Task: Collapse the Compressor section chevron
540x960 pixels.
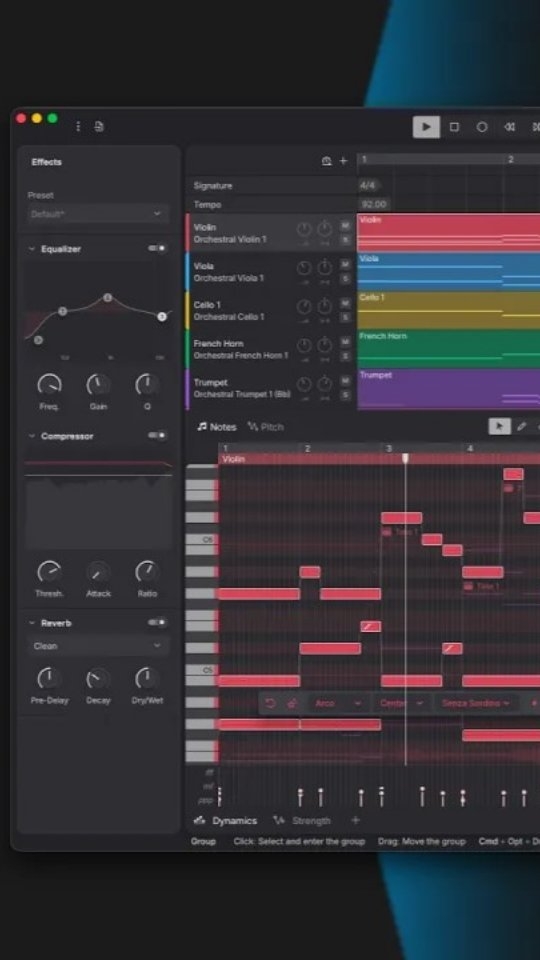Action: tap(32, 436)
